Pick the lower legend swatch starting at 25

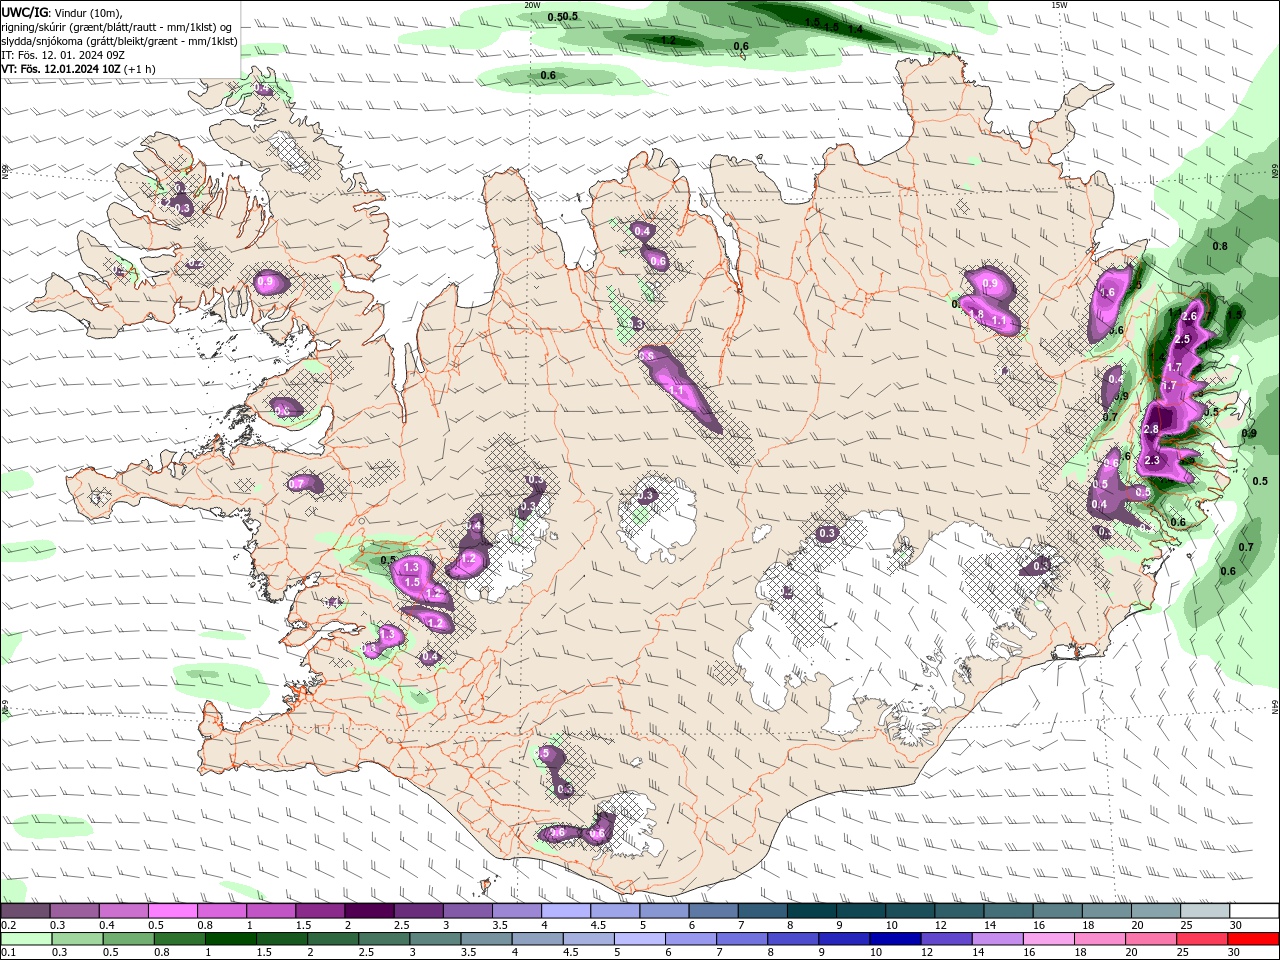point(1202,939)
